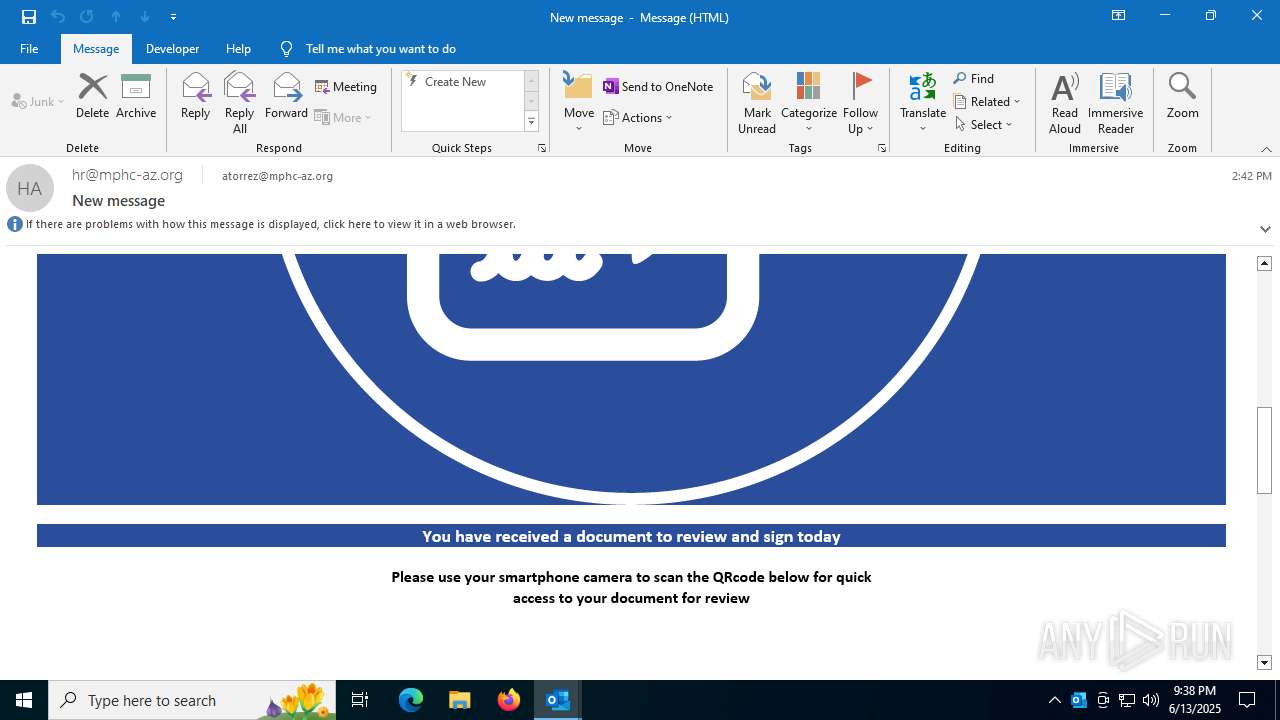This screenshot has height=720, width=1280.
Task: Open the Move folder dropdown
Action: [579, 103]
